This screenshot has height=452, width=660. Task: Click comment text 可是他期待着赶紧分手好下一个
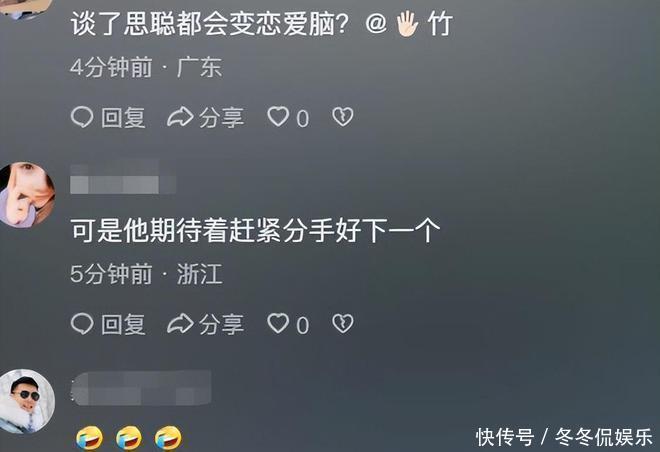[255, 230]
